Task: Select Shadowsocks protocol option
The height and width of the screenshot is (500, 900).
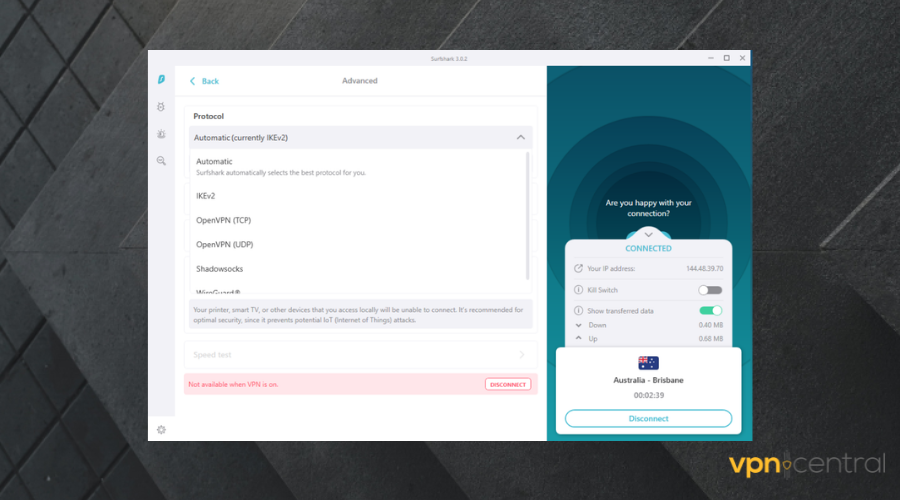Action: (x=219, y=269)
